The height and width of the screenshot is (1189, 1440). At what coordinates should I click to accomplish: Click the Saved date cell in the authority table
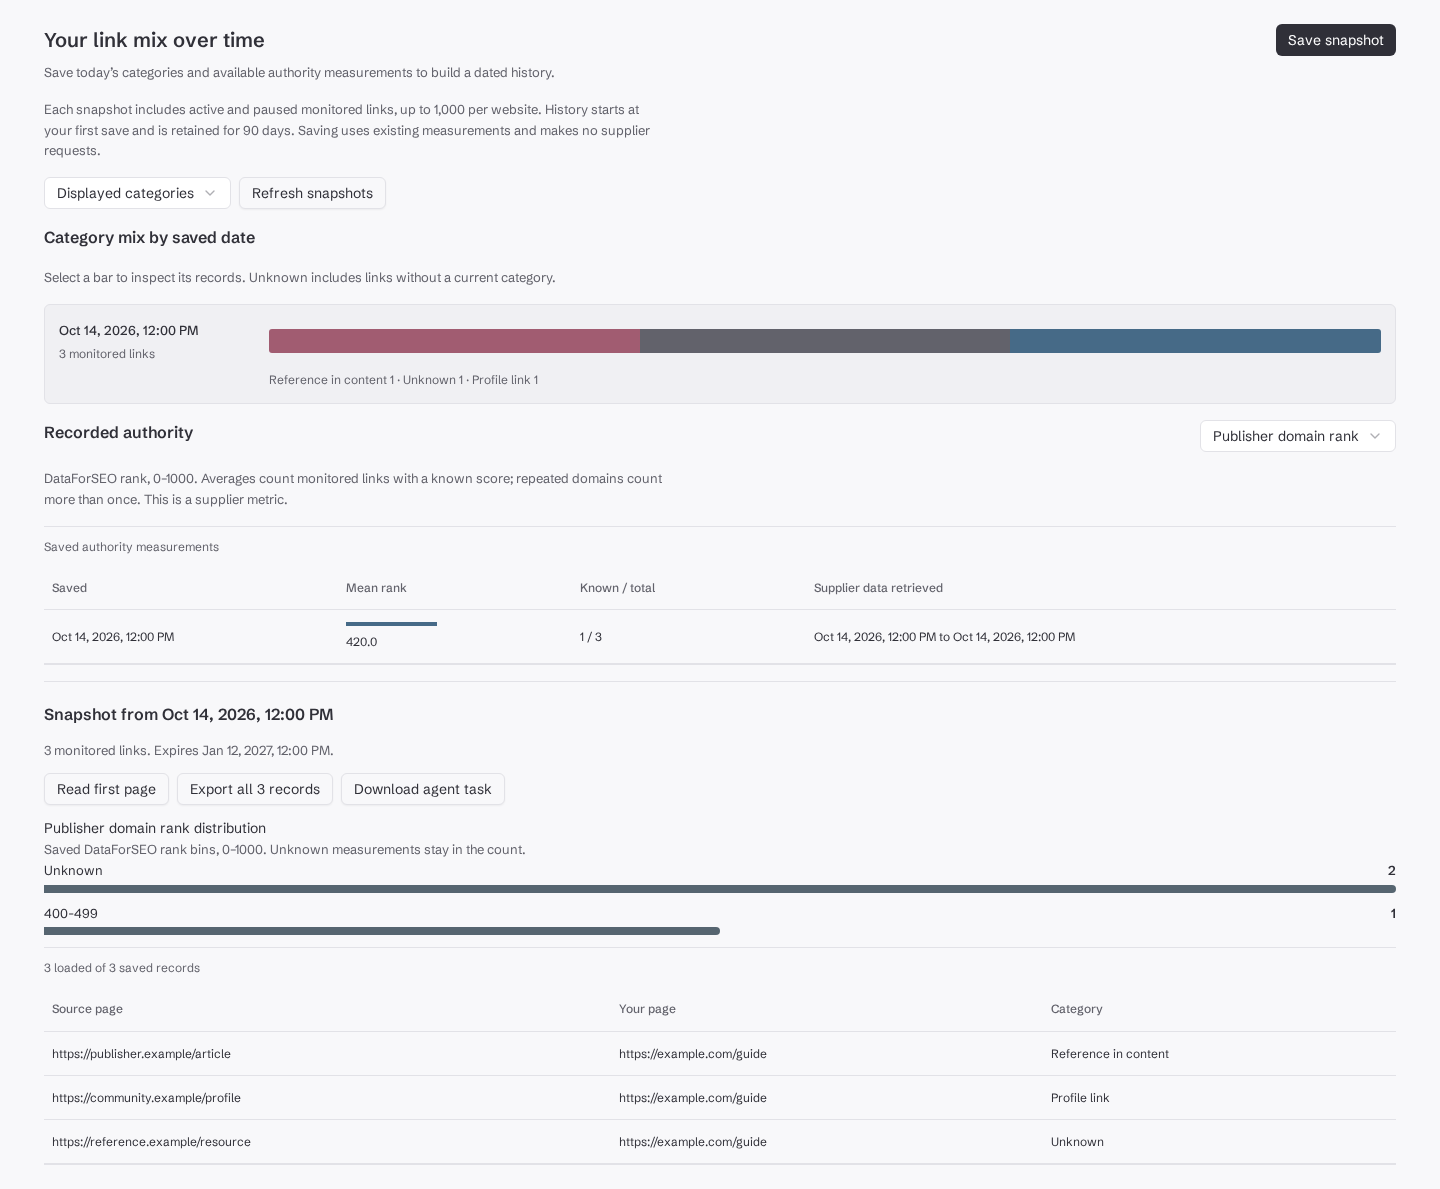[x=113, y=637]
